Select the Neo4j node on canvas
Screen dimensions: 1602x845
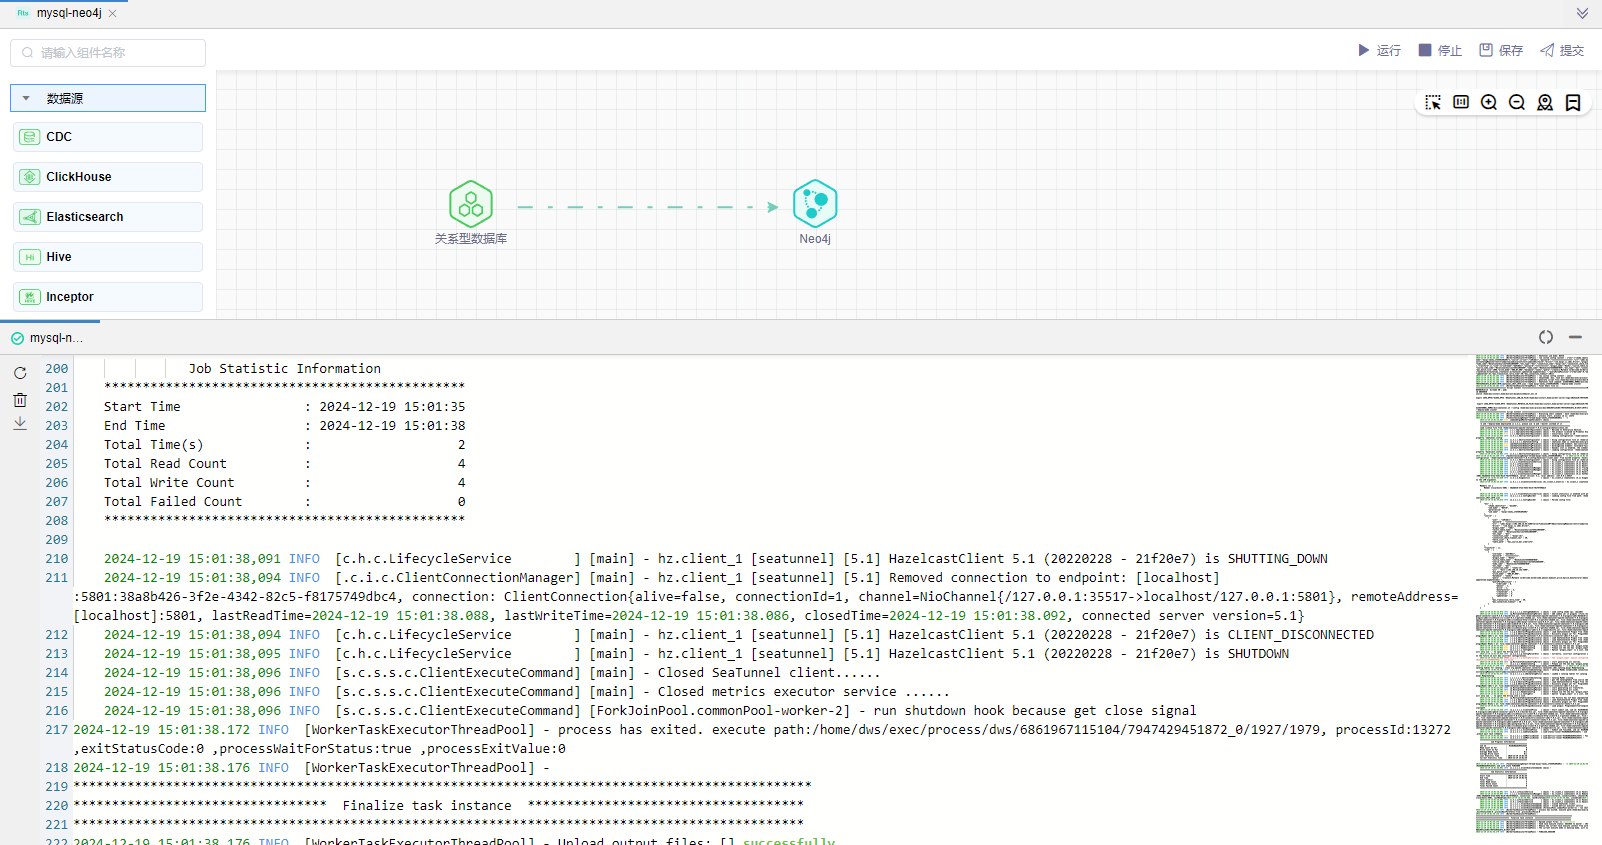(x=815, y=204)
